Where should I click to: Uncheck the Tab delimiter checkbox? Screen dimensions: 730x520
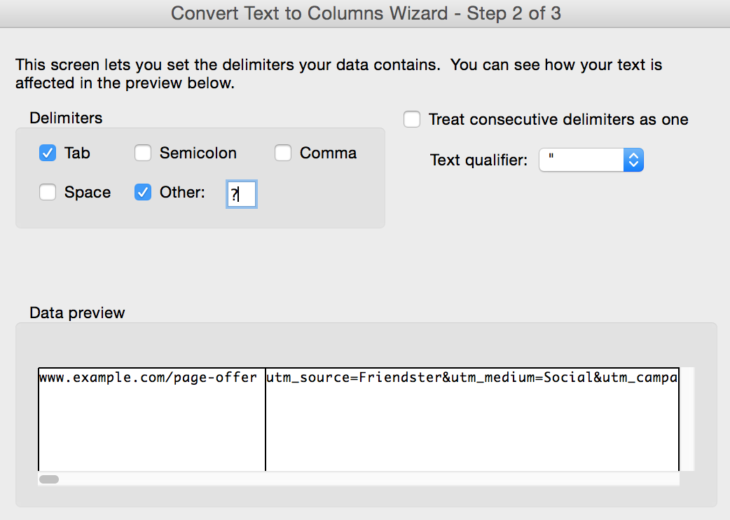47,153
